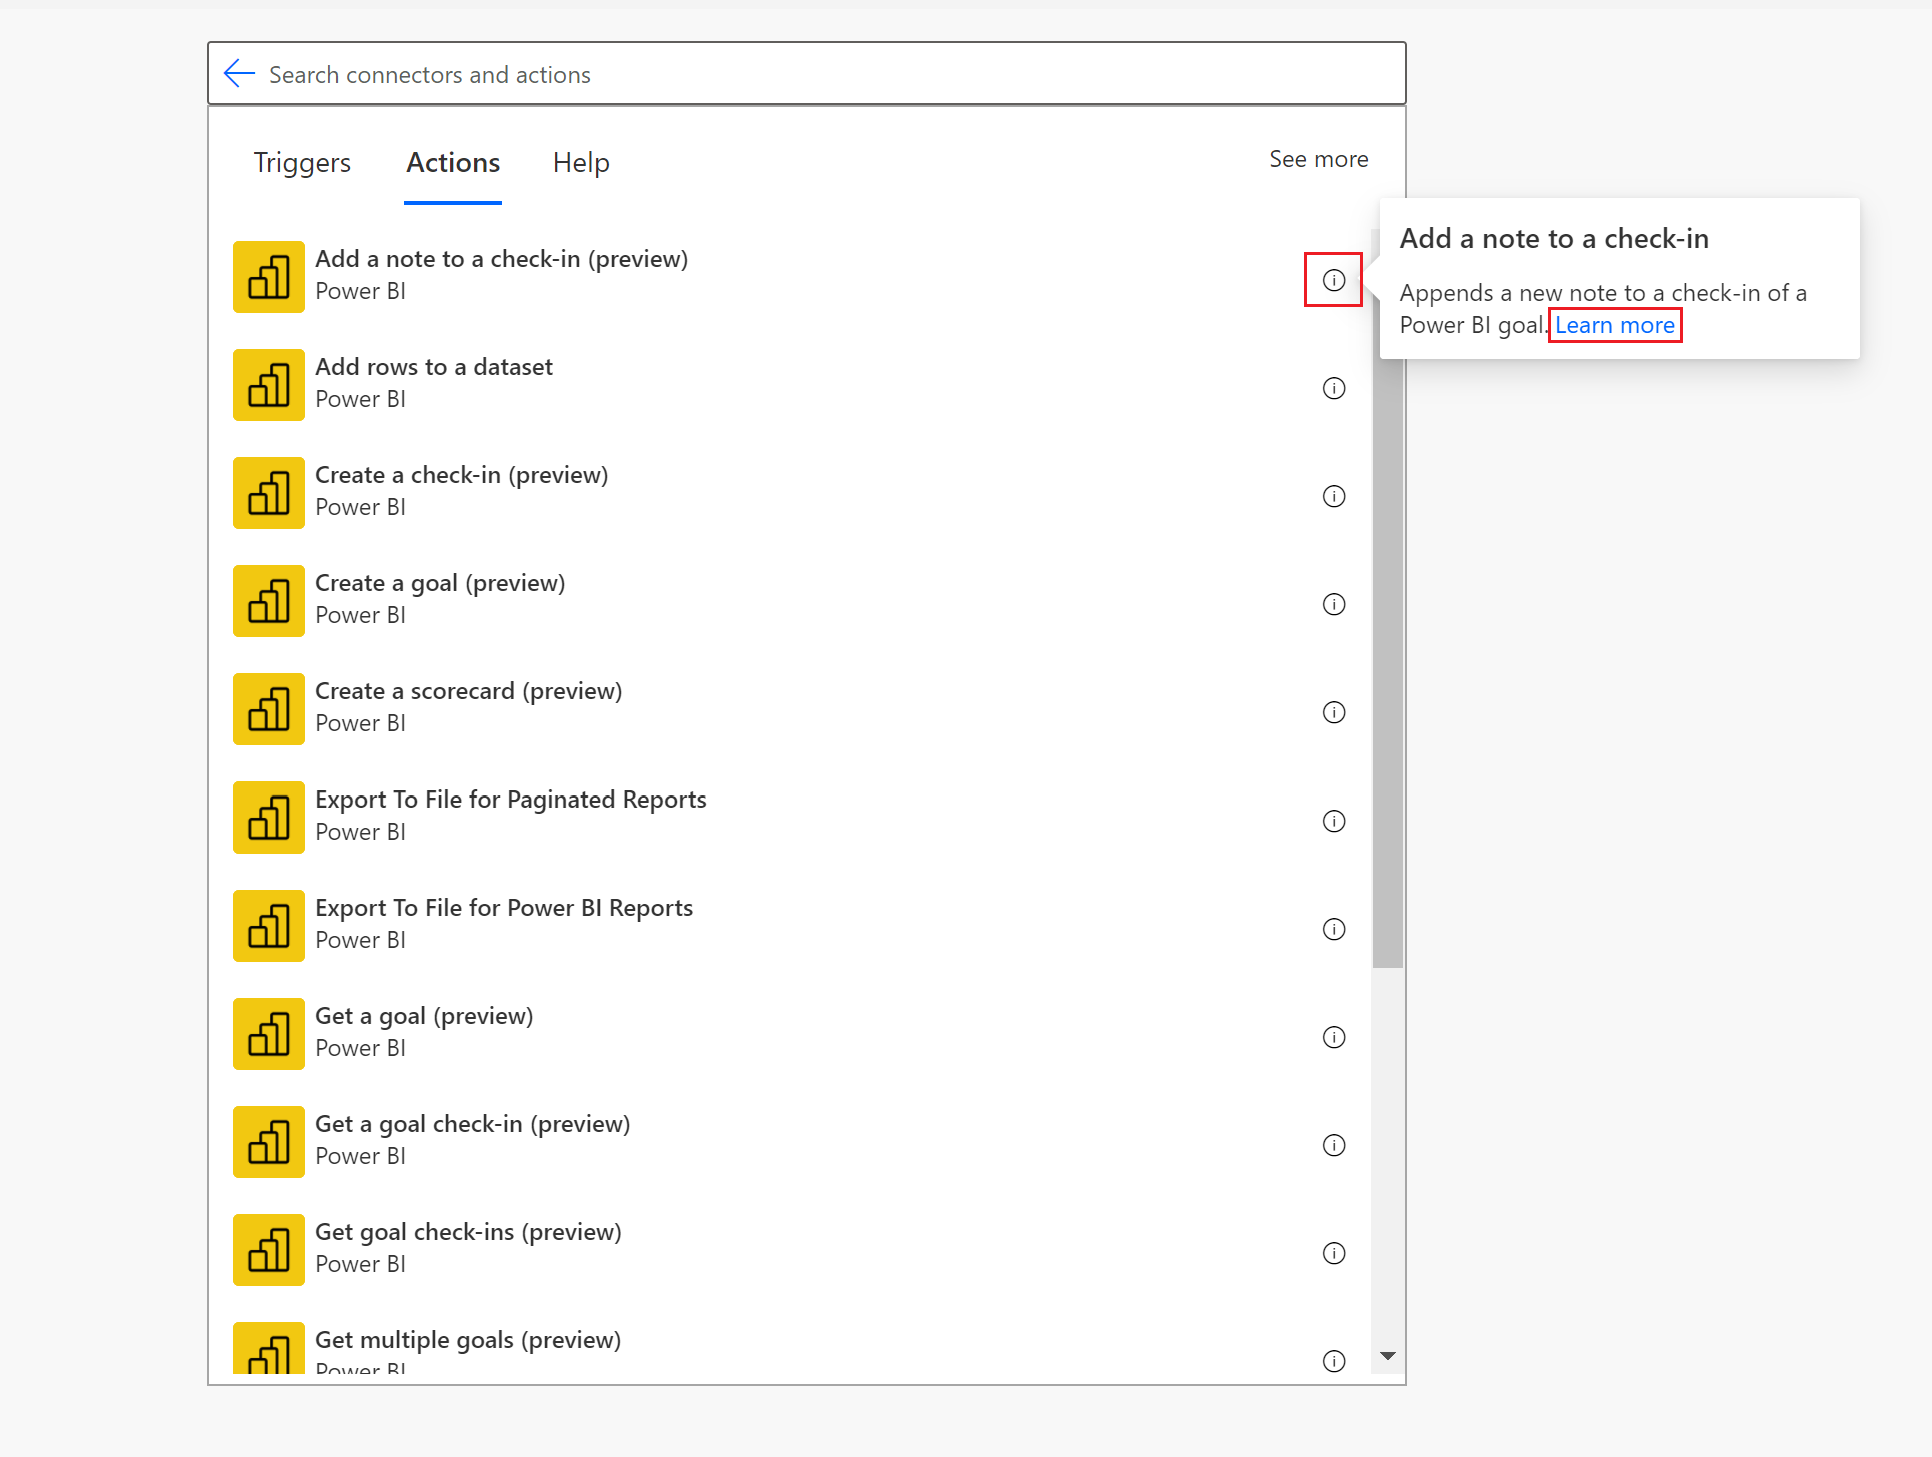Open the Learn more link in the tooltip
Image resolution: width=1932 pixels, height=1457 pixels.
pyautogui.click(x=1614, y=325)
